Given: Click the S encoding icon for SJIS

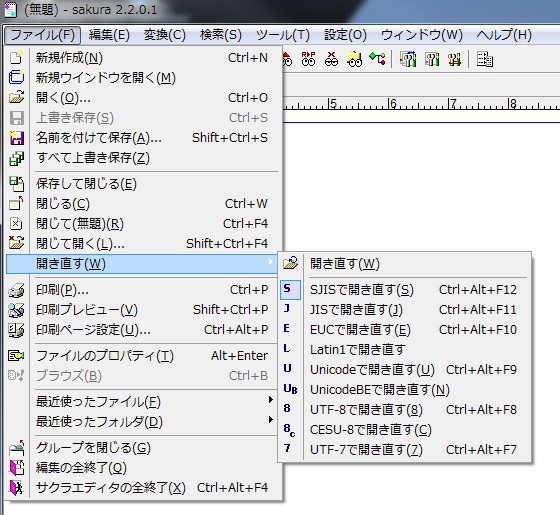Looking at the screenshot, I should [290, 290].
